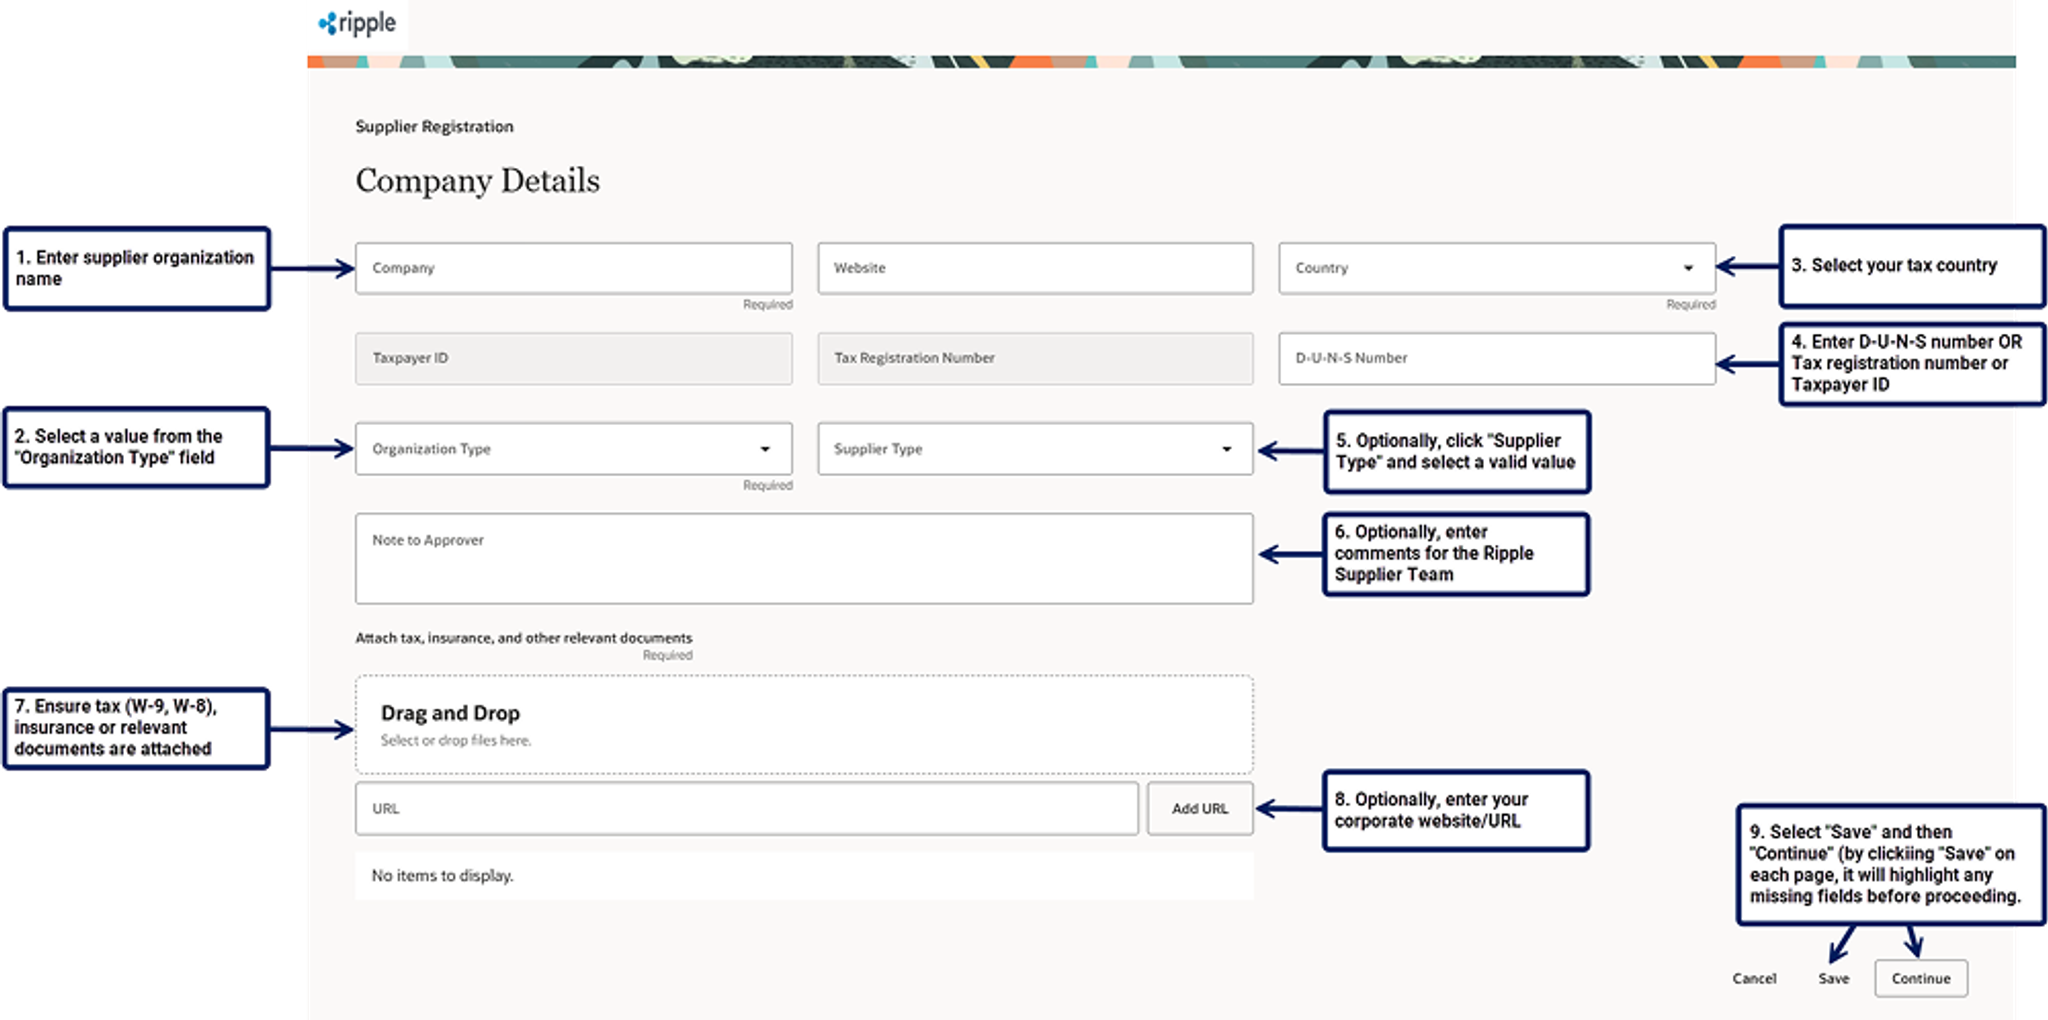Click the Continue button
The width and height of the screenshot is (2048, 1020).
(x=1921, y=978)
